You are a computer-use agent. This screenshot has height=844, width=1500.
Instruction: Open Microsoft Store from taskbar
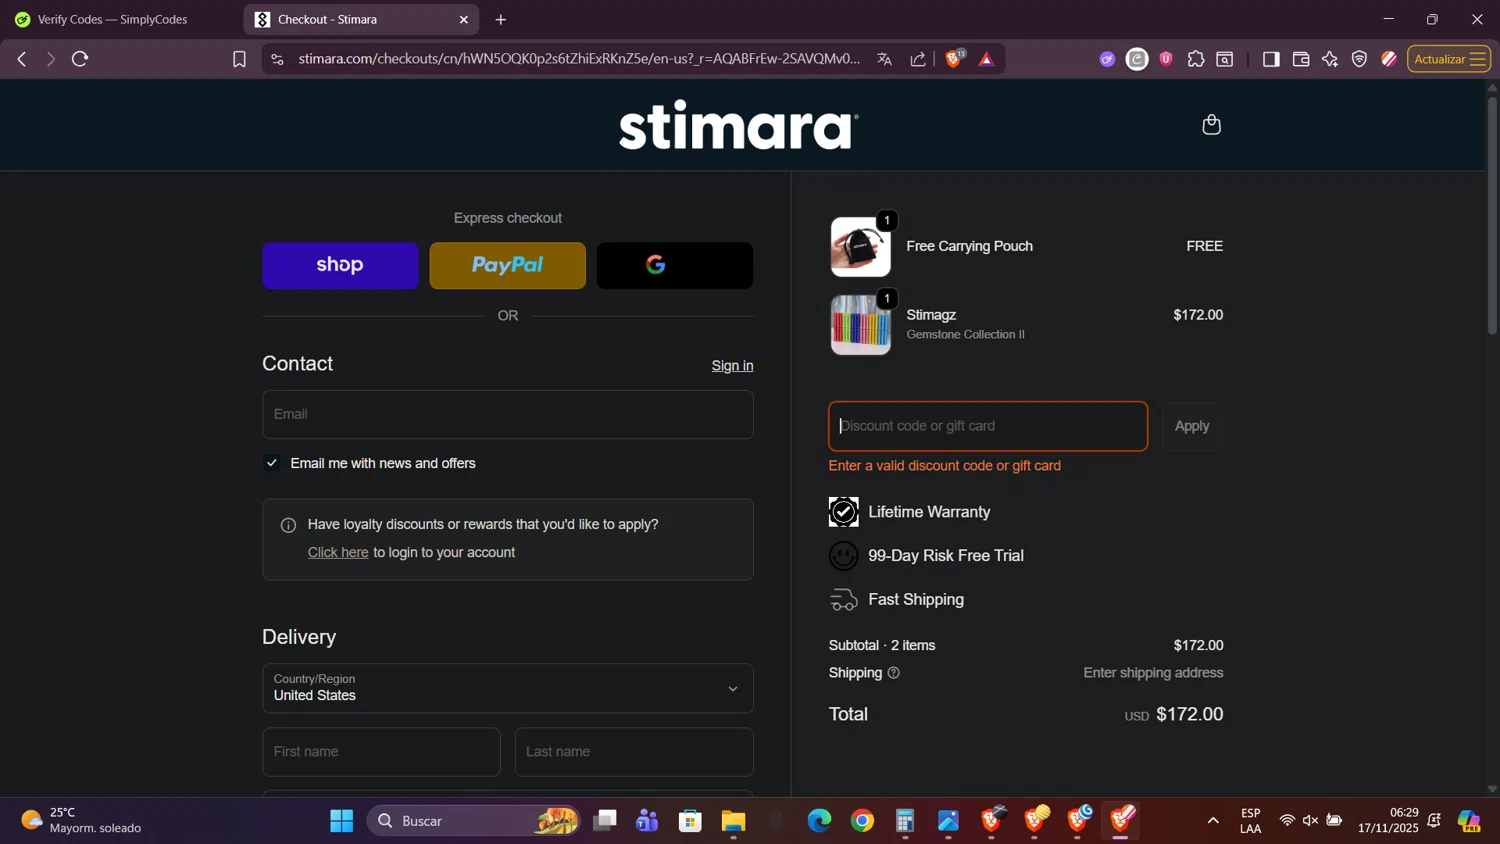coord(690,821)
